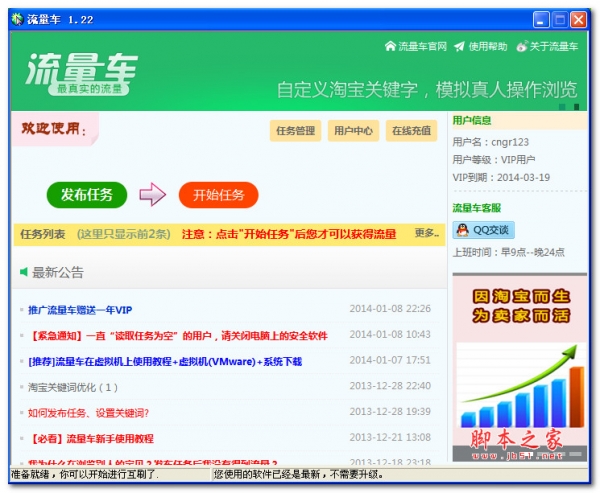Image resolution: width=600 pixels, height=493 pixels.
Task: Click the timestamp 2013-12-28 22:40
Action: [390, 385]
